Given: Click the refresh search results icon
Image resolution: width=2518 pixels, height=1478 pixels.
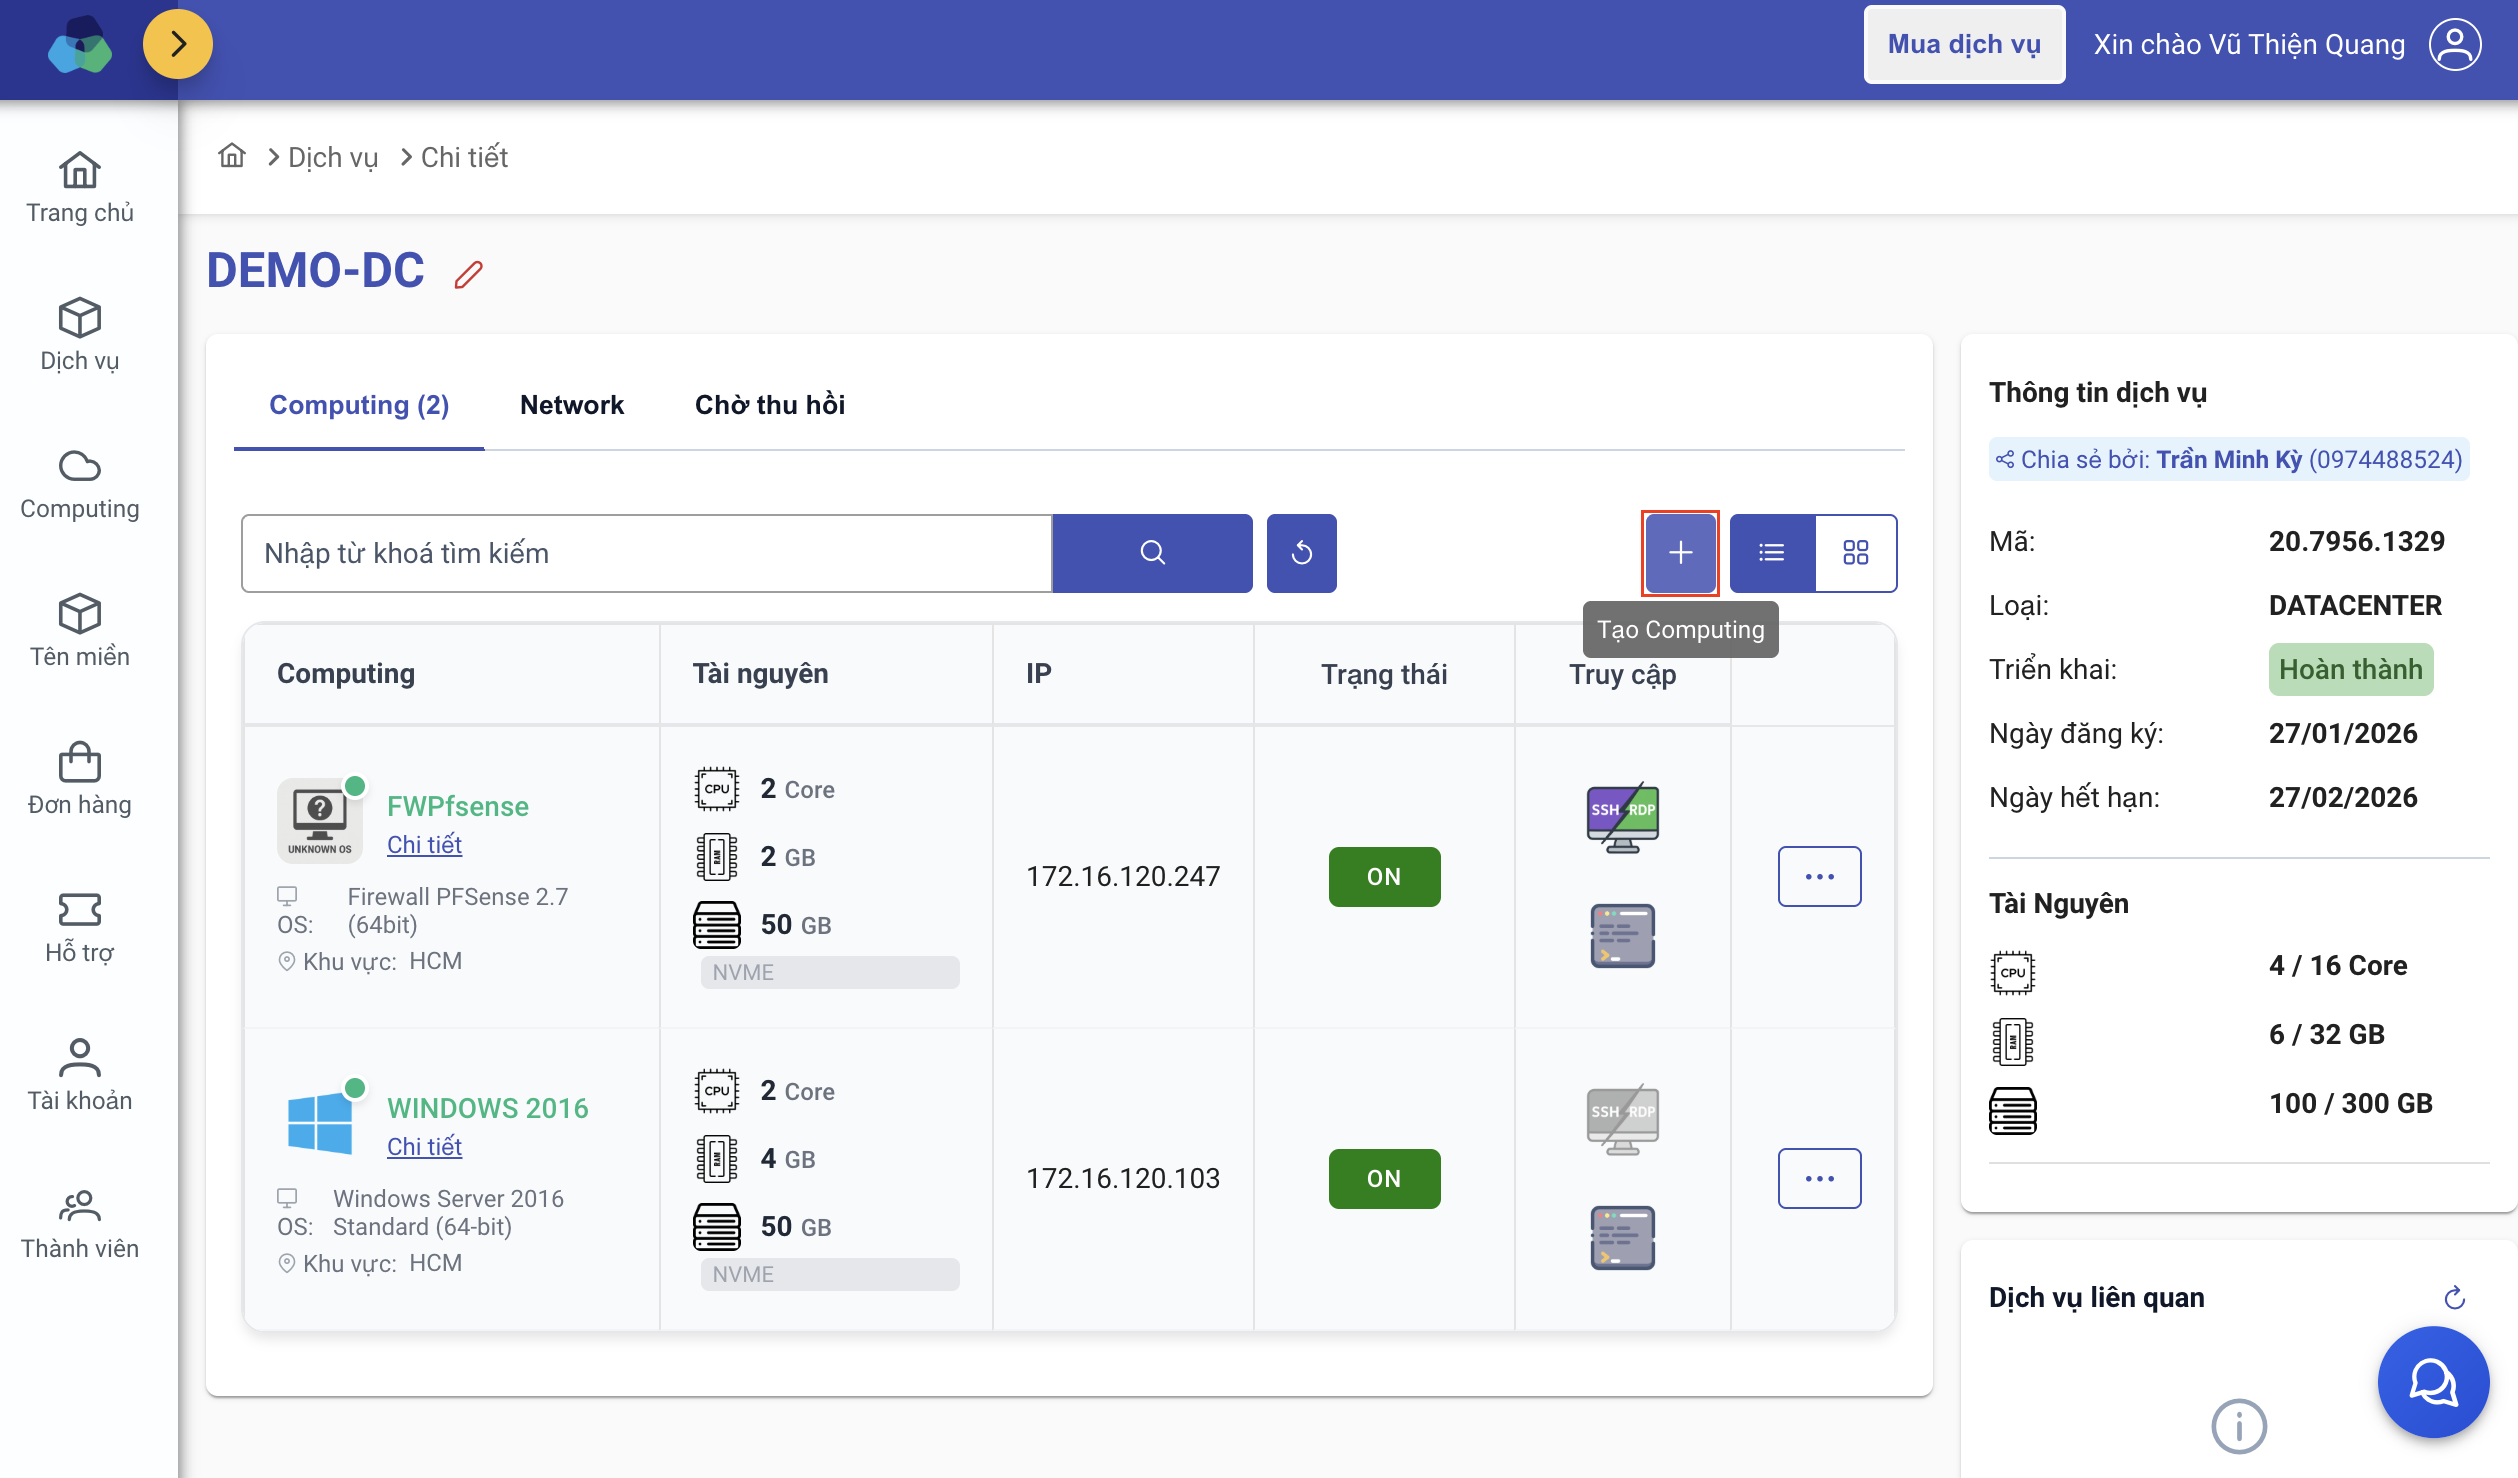Looking at the screenshot, I should tap(1301, 553).
